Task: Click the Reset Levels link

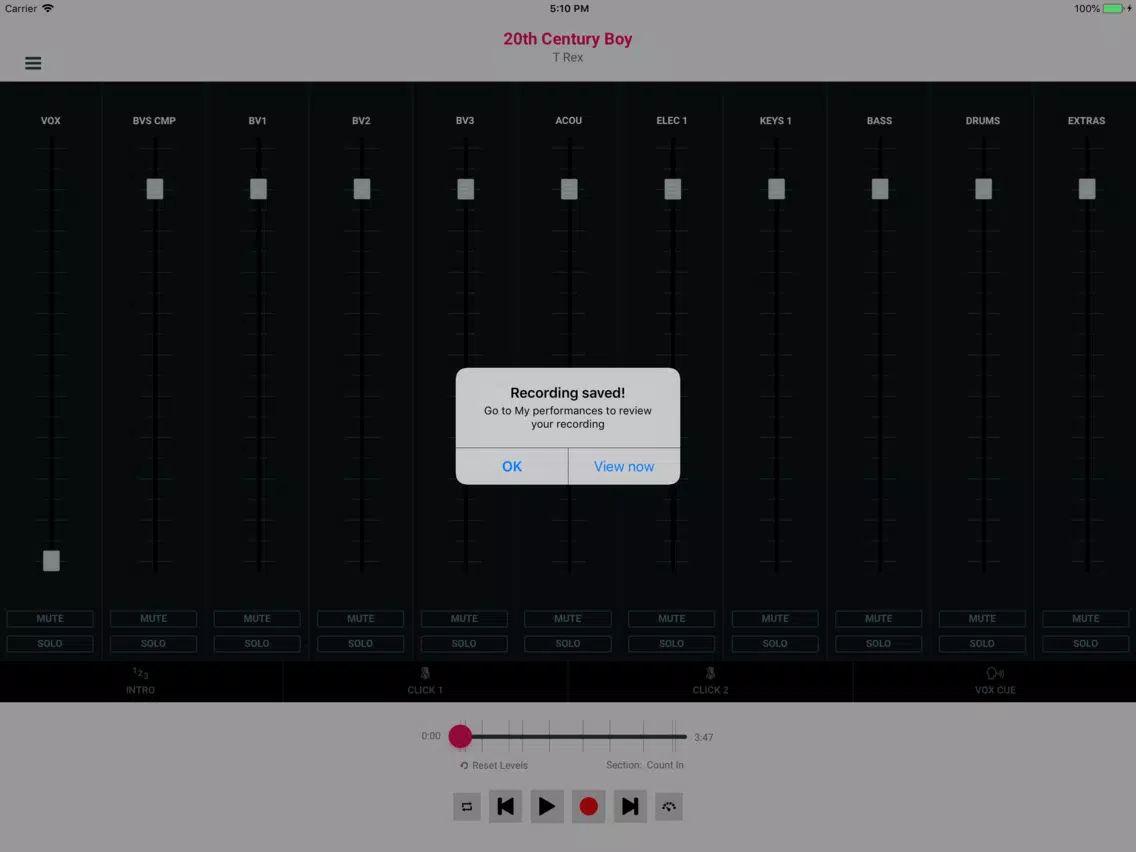Action: click(x=494, y=765)
